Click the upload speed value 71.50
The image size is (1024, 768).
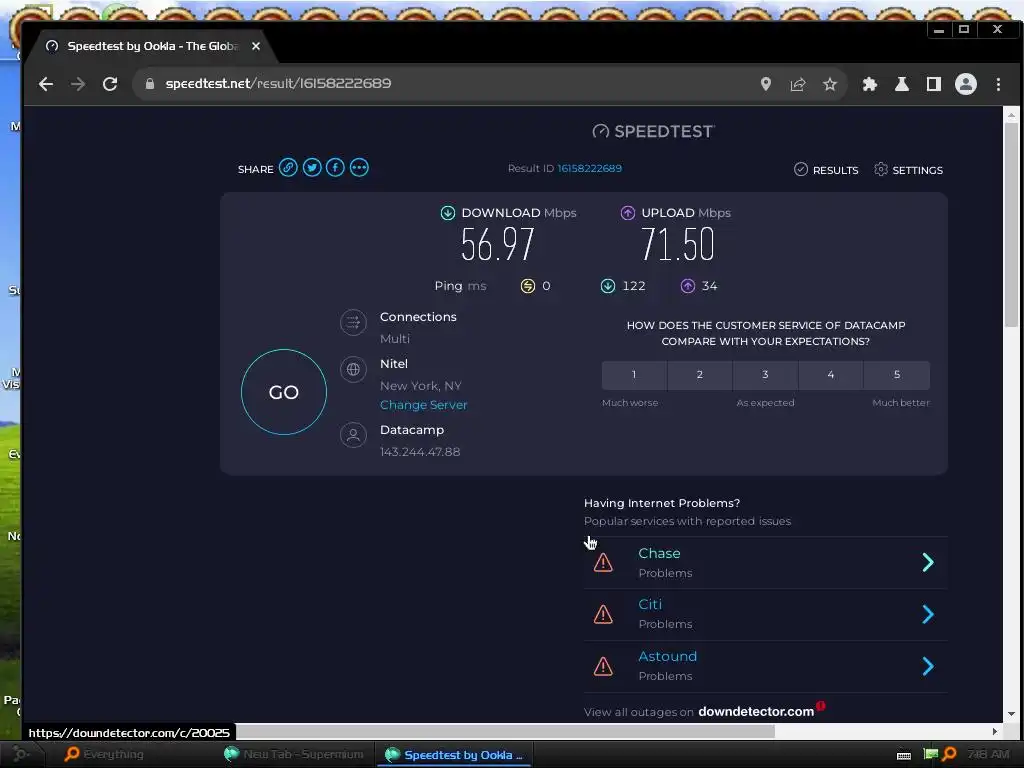tap(677, 244)
